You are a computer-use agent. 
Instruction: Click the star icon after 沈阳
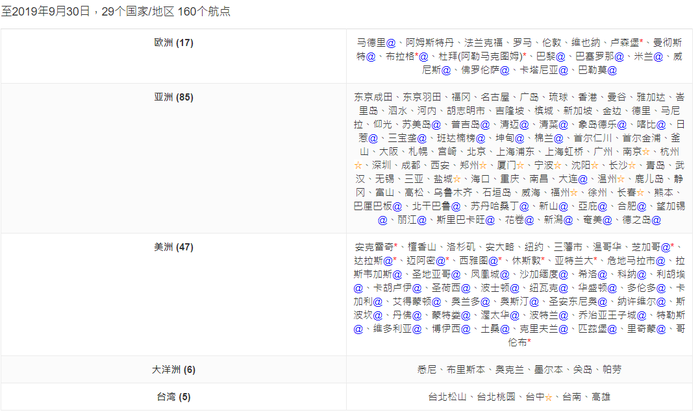[595, 166]
